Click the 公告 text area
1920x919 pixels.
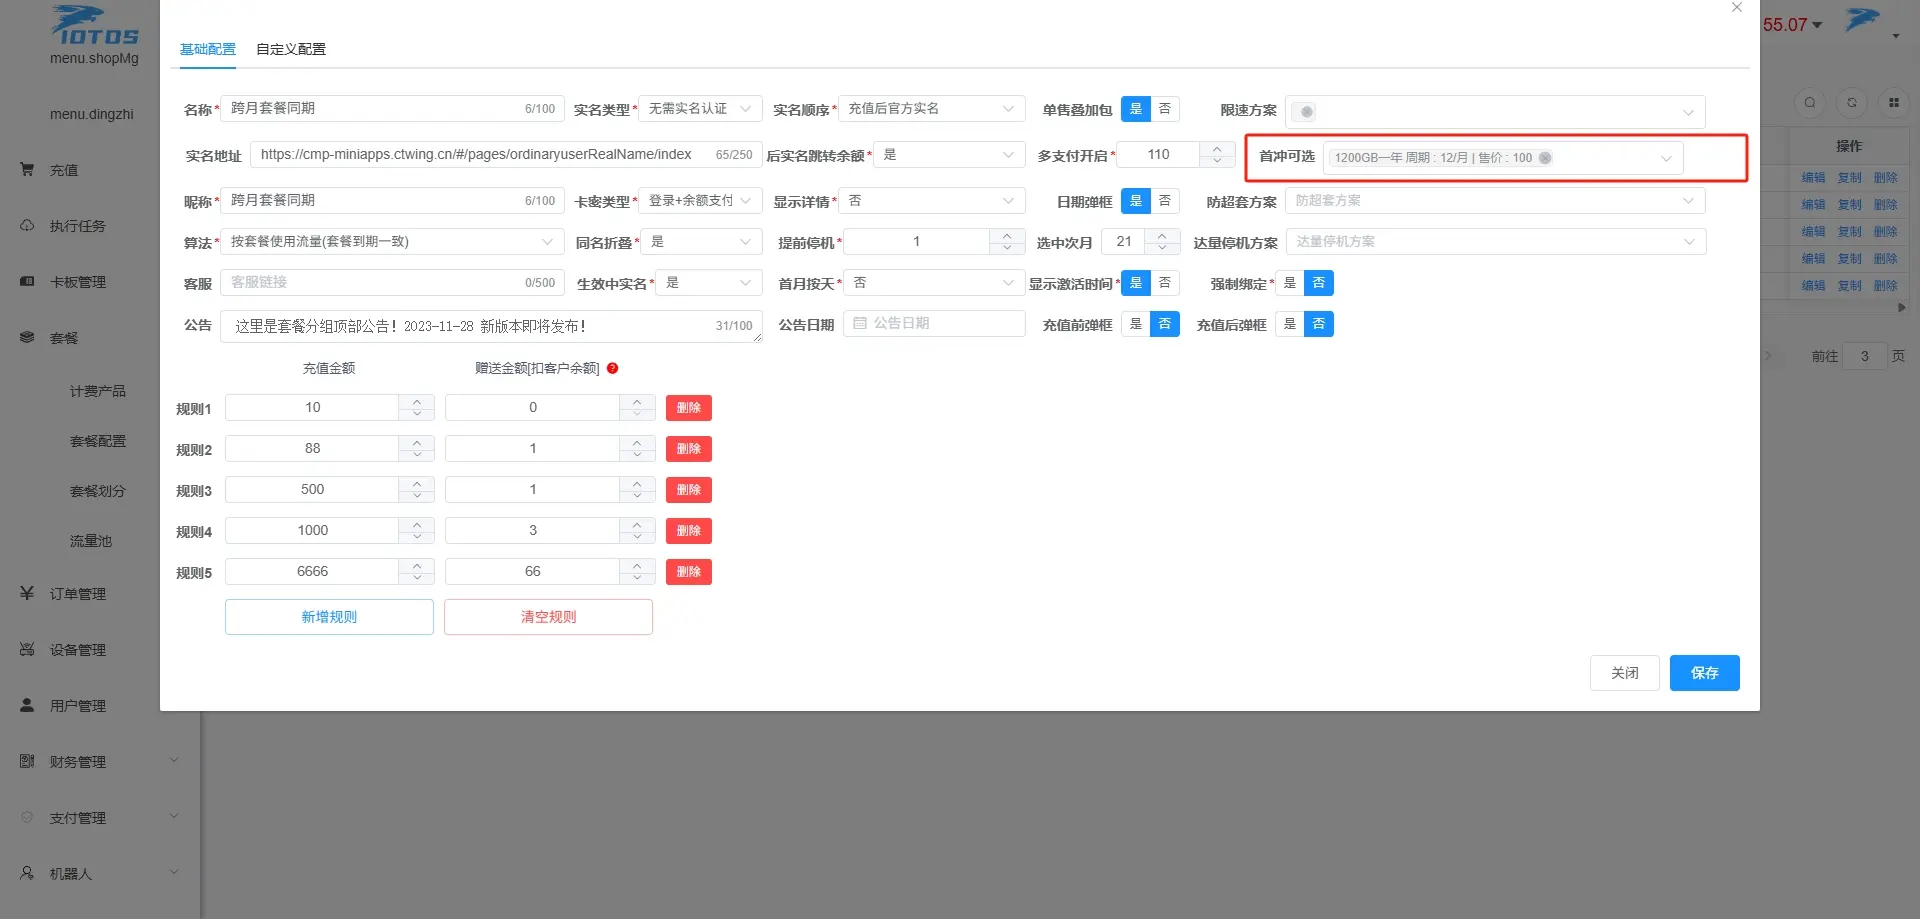click(x=491, y=326)
